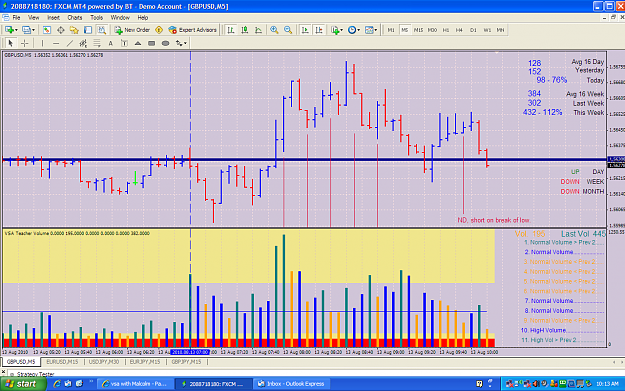Image resolution: width=625 pixels, height=391 pixels.
Task: Open the New Chart icon
Action: 9,30
